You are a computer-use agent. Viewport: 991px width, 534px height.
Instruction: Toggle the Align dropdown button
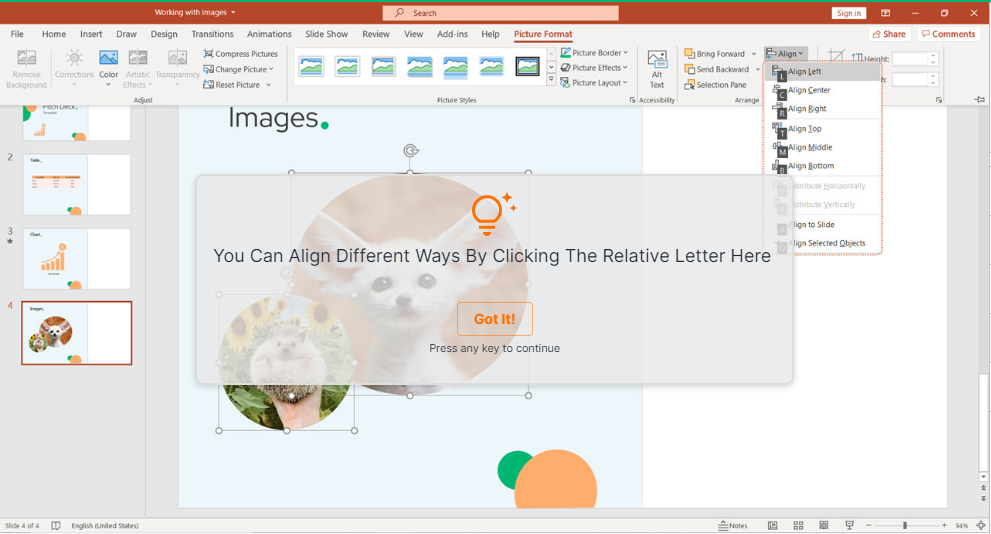(785, 54)
